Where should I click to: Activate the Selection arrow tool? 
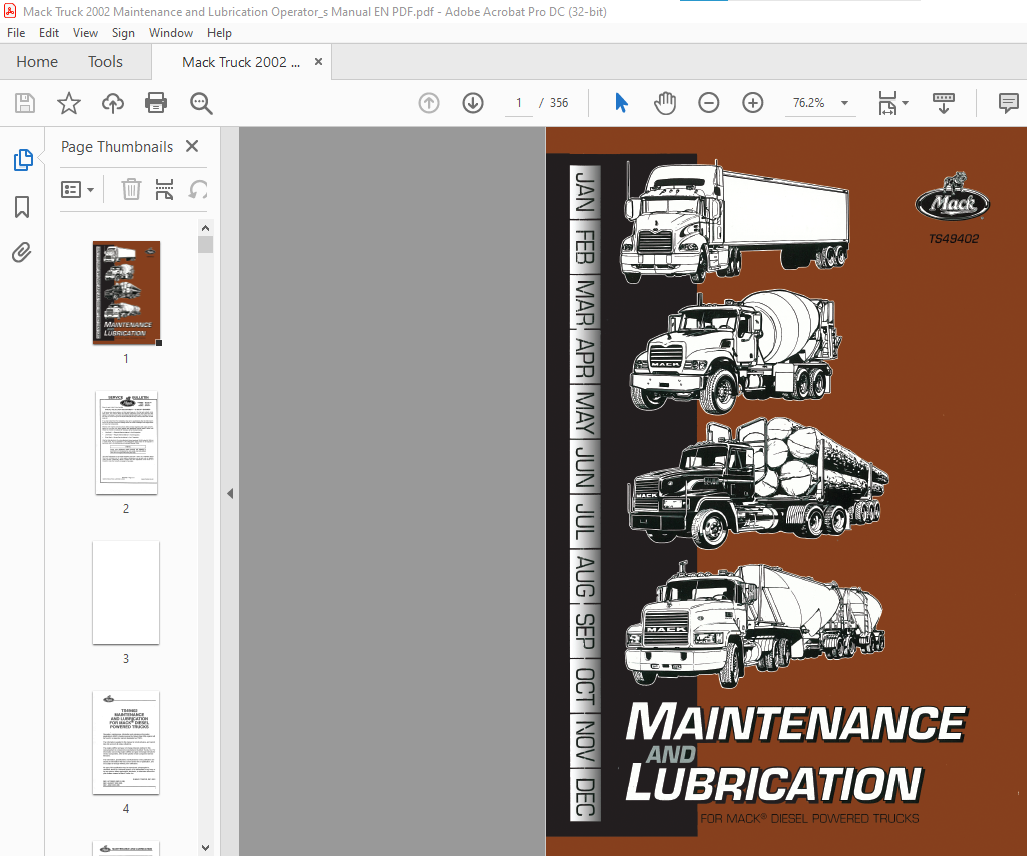click(621, 103)
